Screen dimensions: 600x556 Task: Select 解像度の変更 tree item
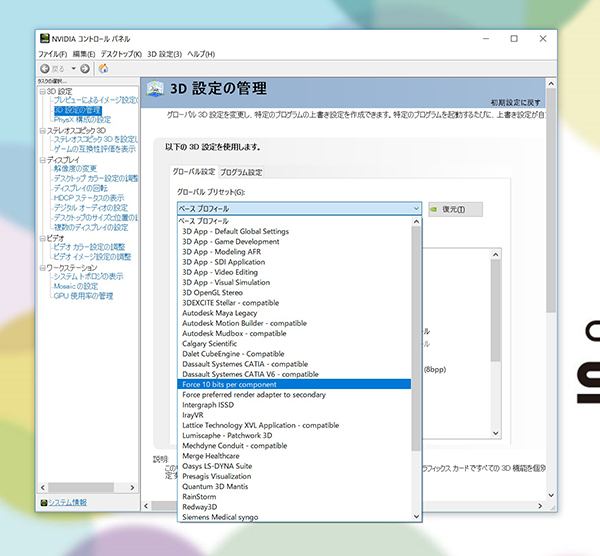click(75, 169)
